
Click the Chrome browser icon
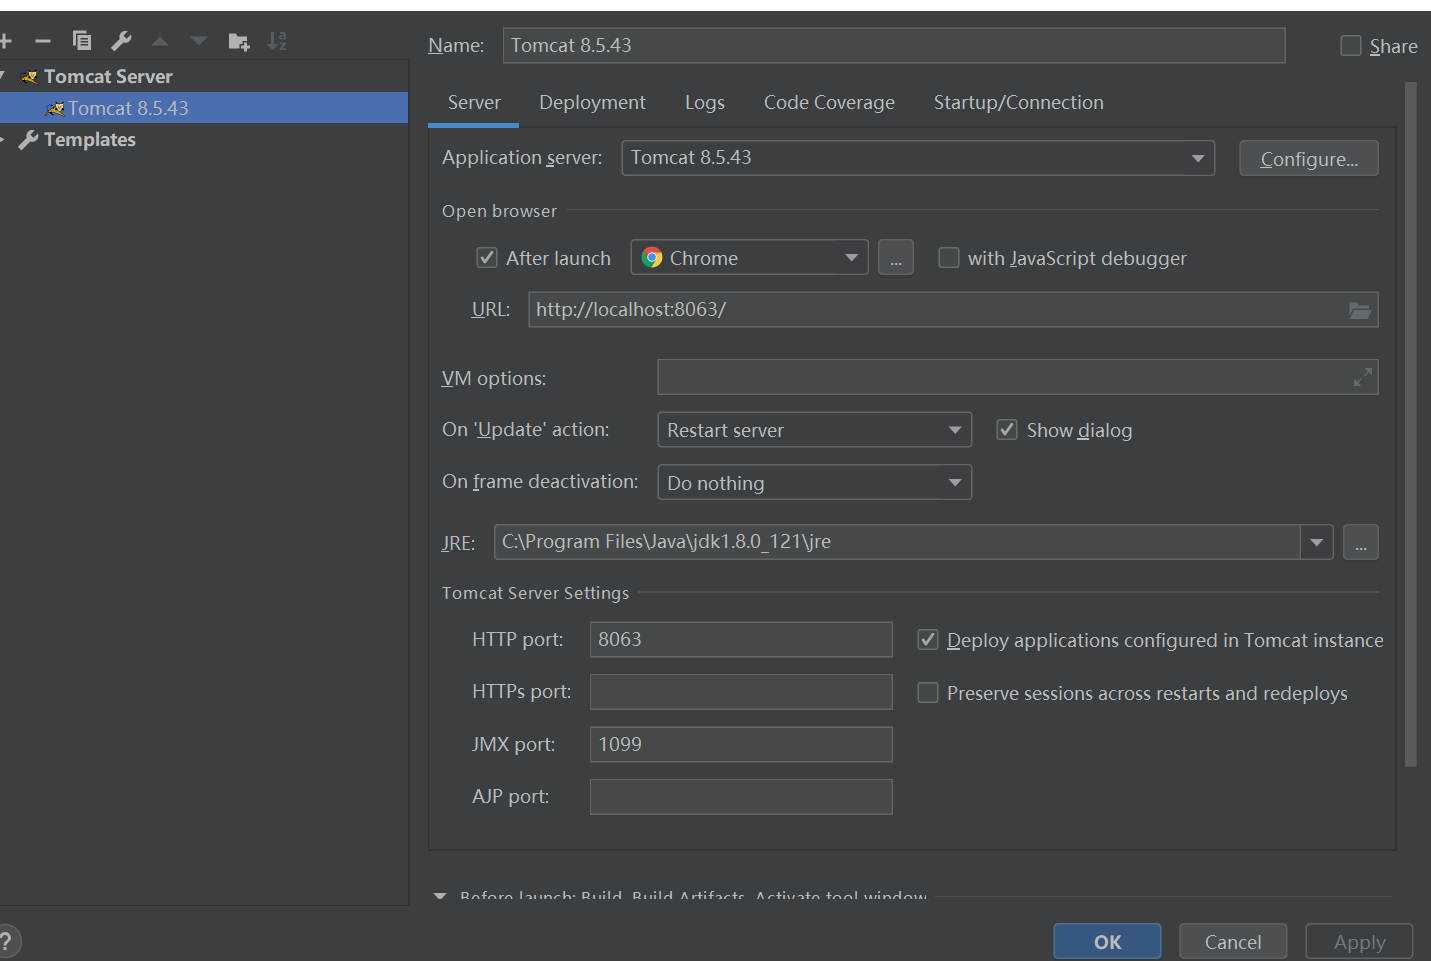pos(652,258)
